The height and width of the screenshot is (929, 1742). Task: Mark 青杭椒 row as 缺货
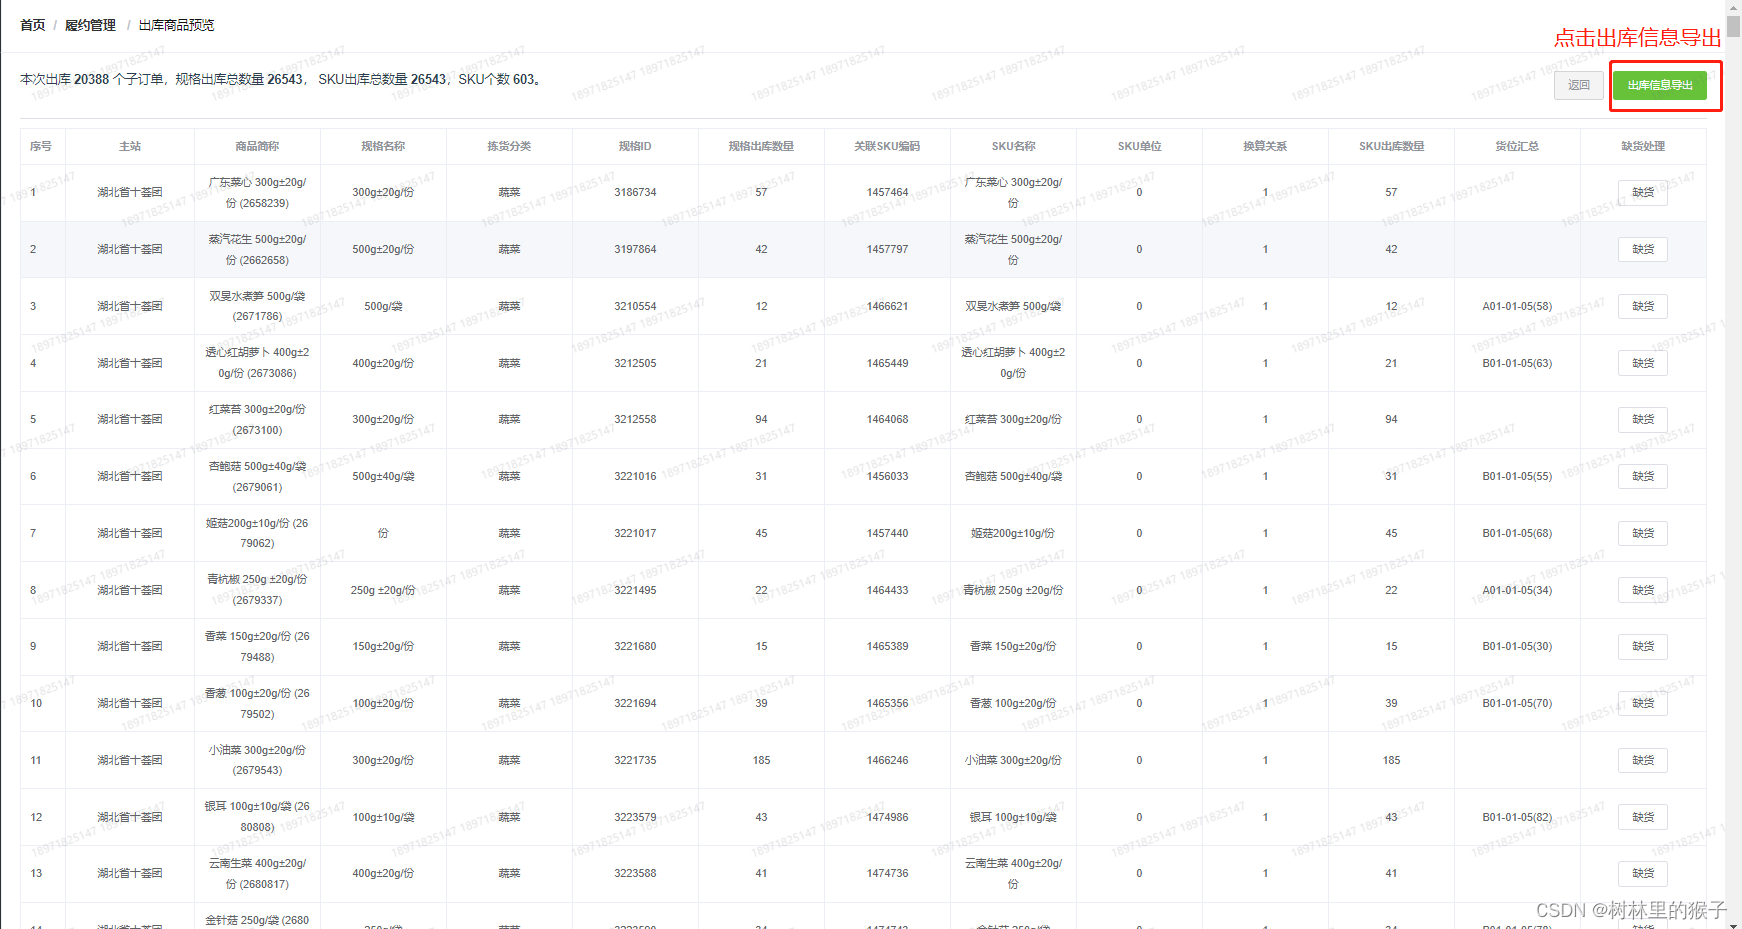click(x=1643, y=590)
